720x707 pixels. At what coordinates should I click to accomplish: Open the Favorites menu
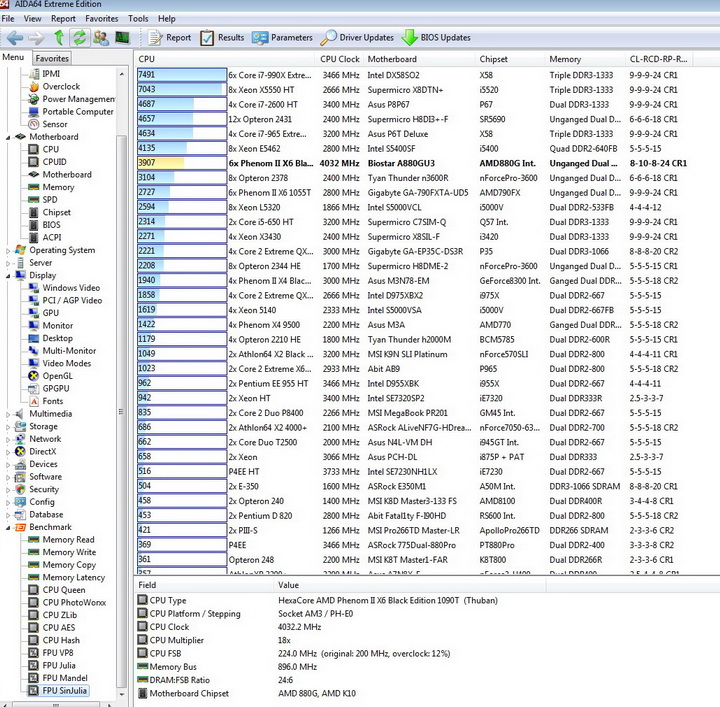pyautogui.click(x=101, y=19)
